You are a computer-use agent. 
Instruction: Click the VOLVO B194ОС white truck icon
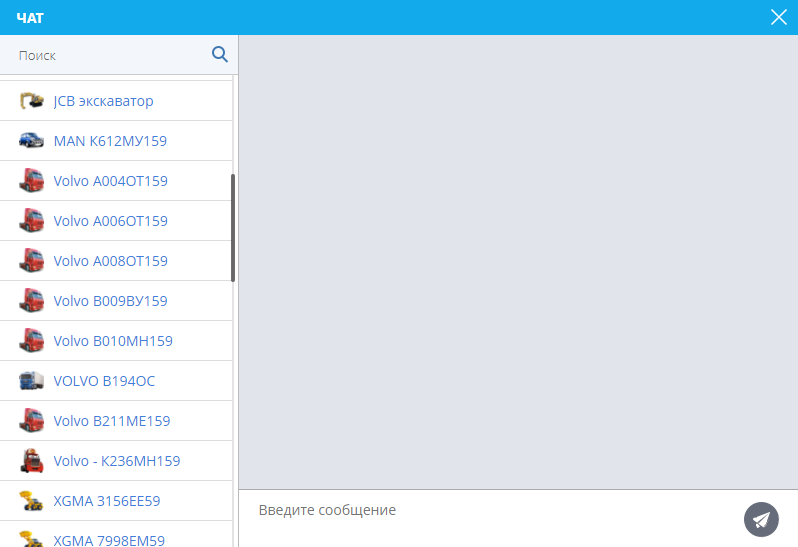pyautogui.click(x=32, y=381)
